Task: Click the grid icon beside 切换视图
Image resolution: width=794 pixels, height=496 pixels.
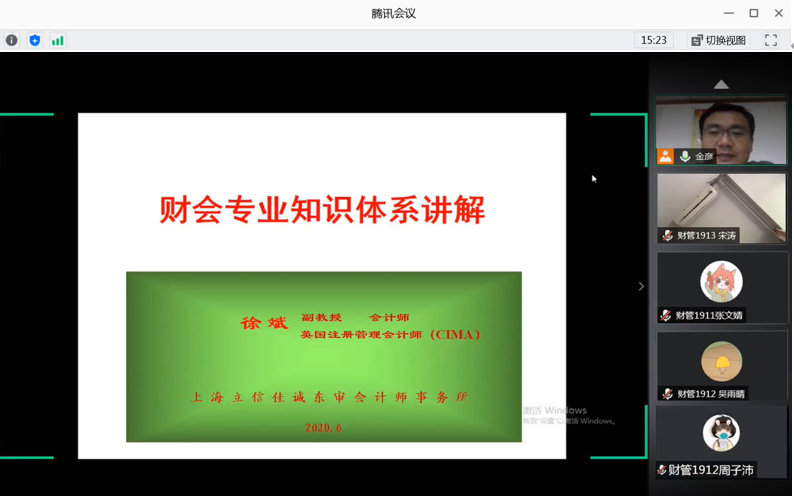Action: tap(697, 41)
